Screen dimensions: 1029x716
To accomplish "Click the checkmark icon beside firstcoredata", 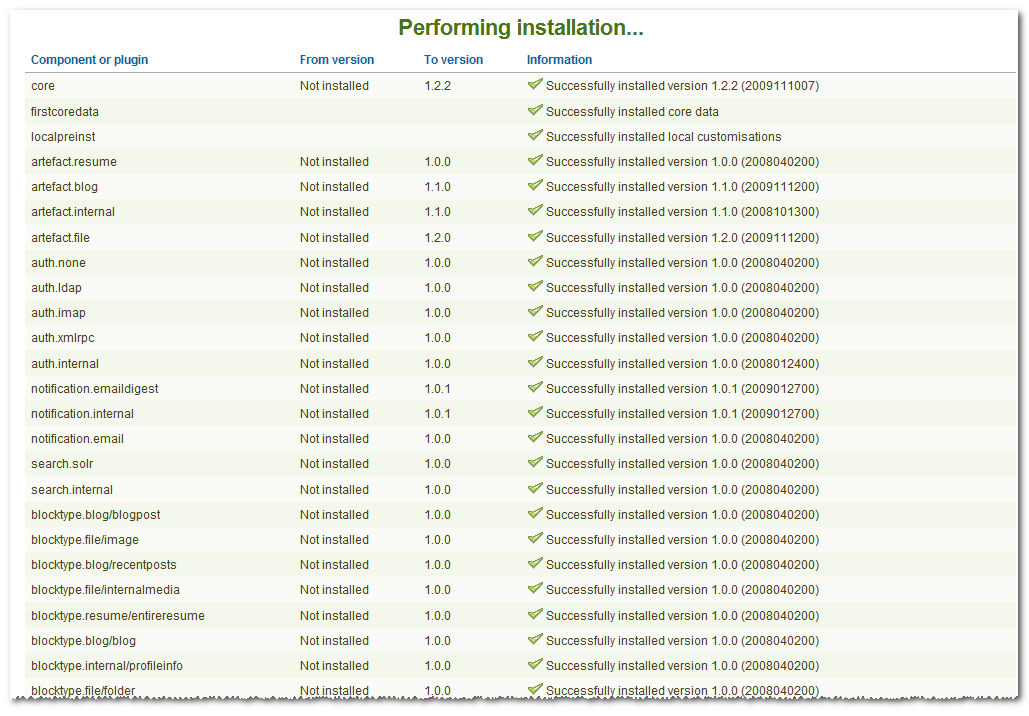I will [535, 110].
